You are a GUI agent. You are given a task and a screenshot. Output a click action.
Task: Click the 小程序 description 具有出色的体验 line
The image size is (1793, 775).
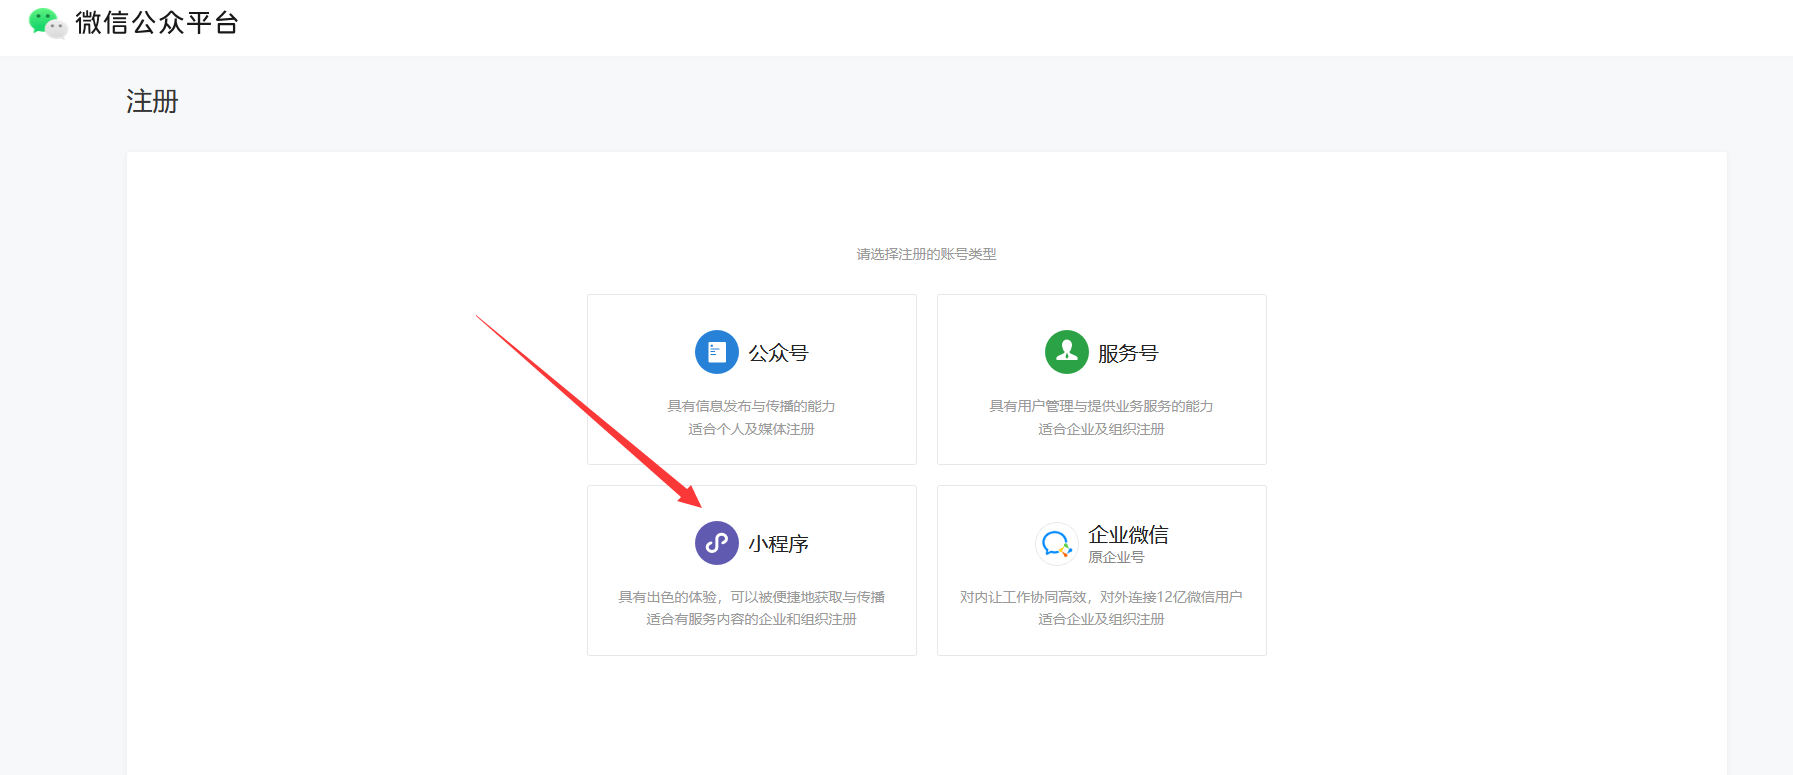(x=751, y=597)
